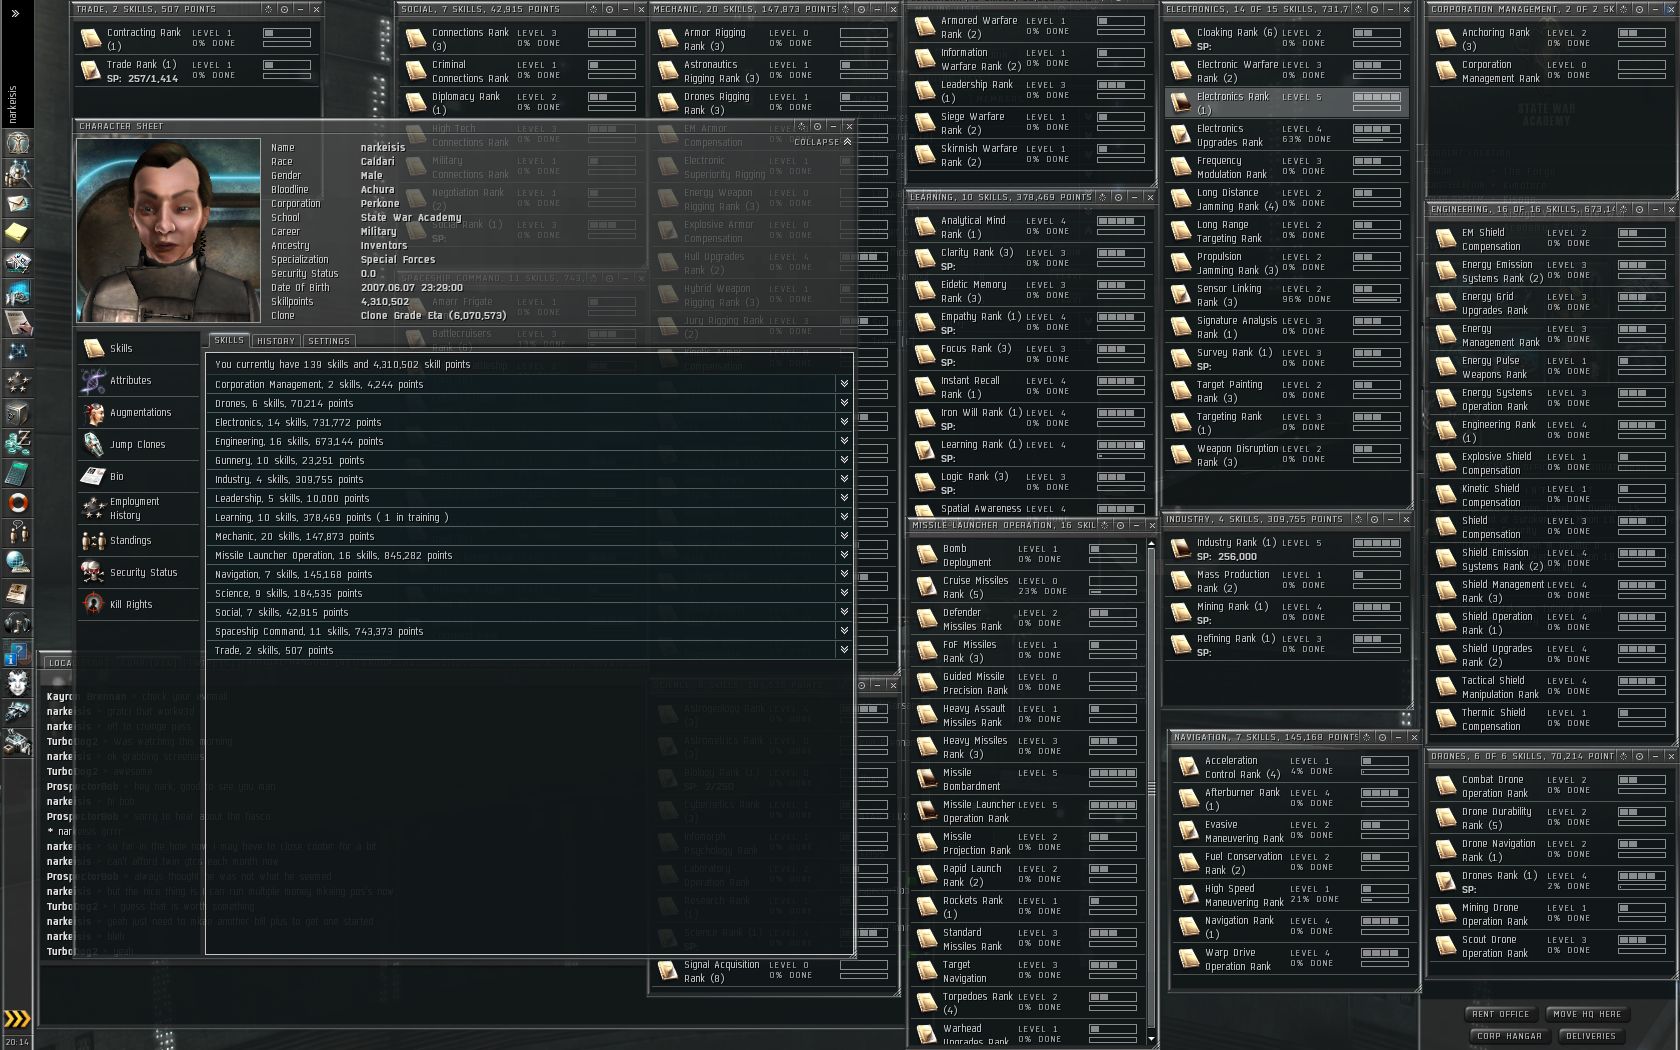1680x1050 pixels.
Task: Toggle the circle pin in Mechanic window header
Action: pyautogui.click(x=862, y=9)
